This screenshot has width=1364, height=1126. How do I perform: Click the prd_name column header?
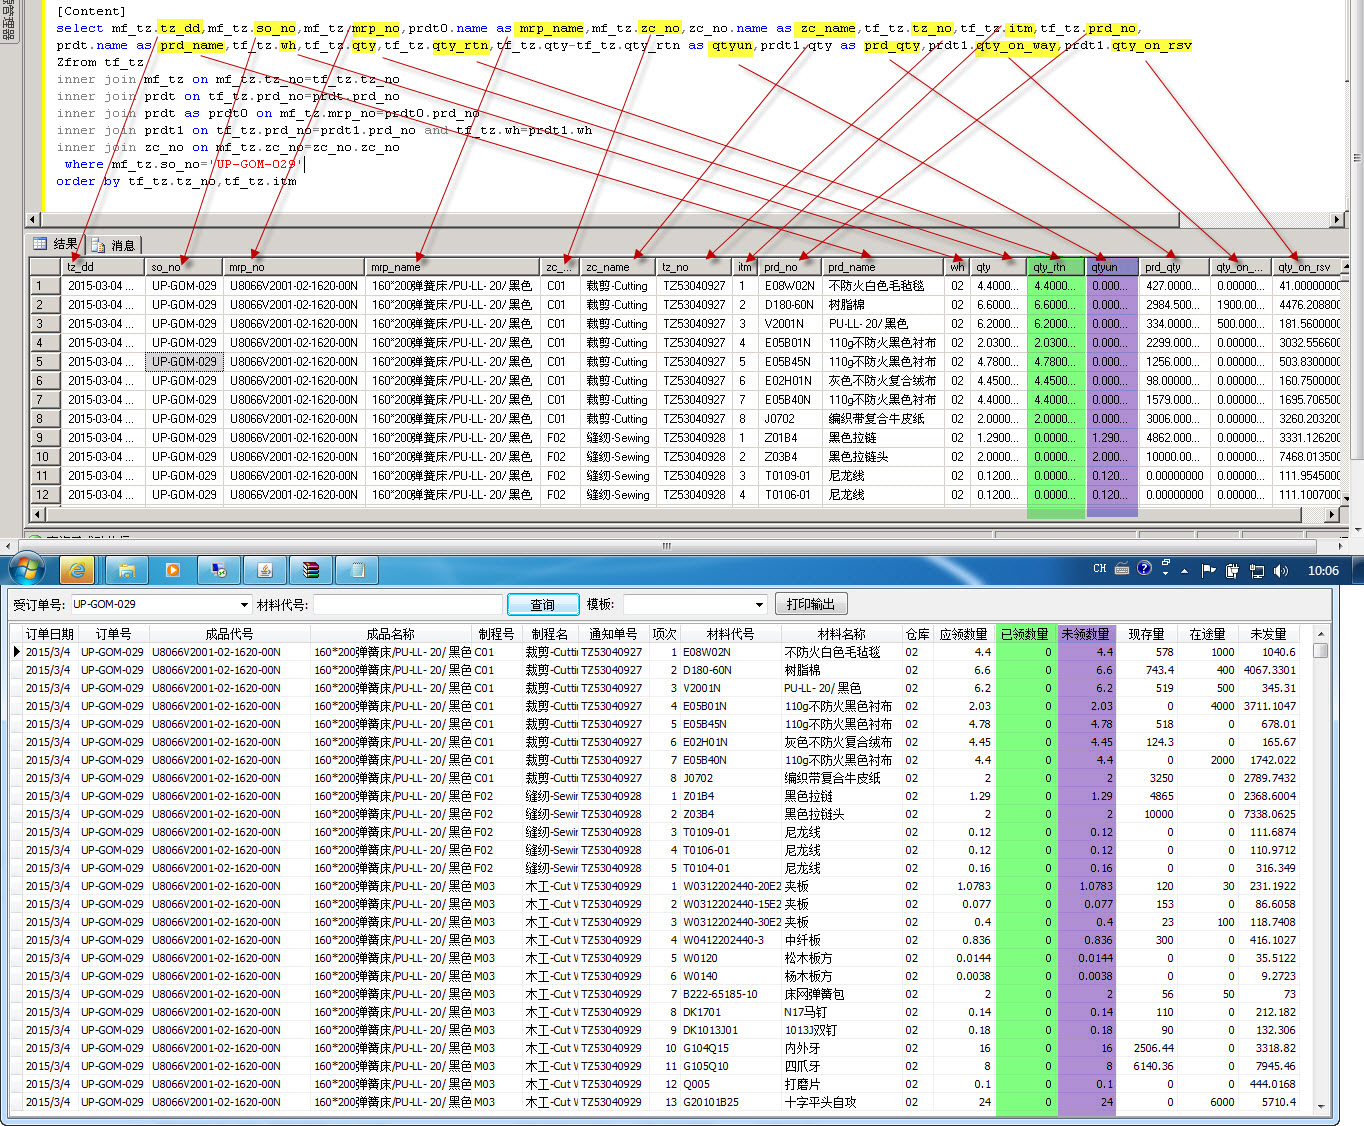(x=883, y=267)
